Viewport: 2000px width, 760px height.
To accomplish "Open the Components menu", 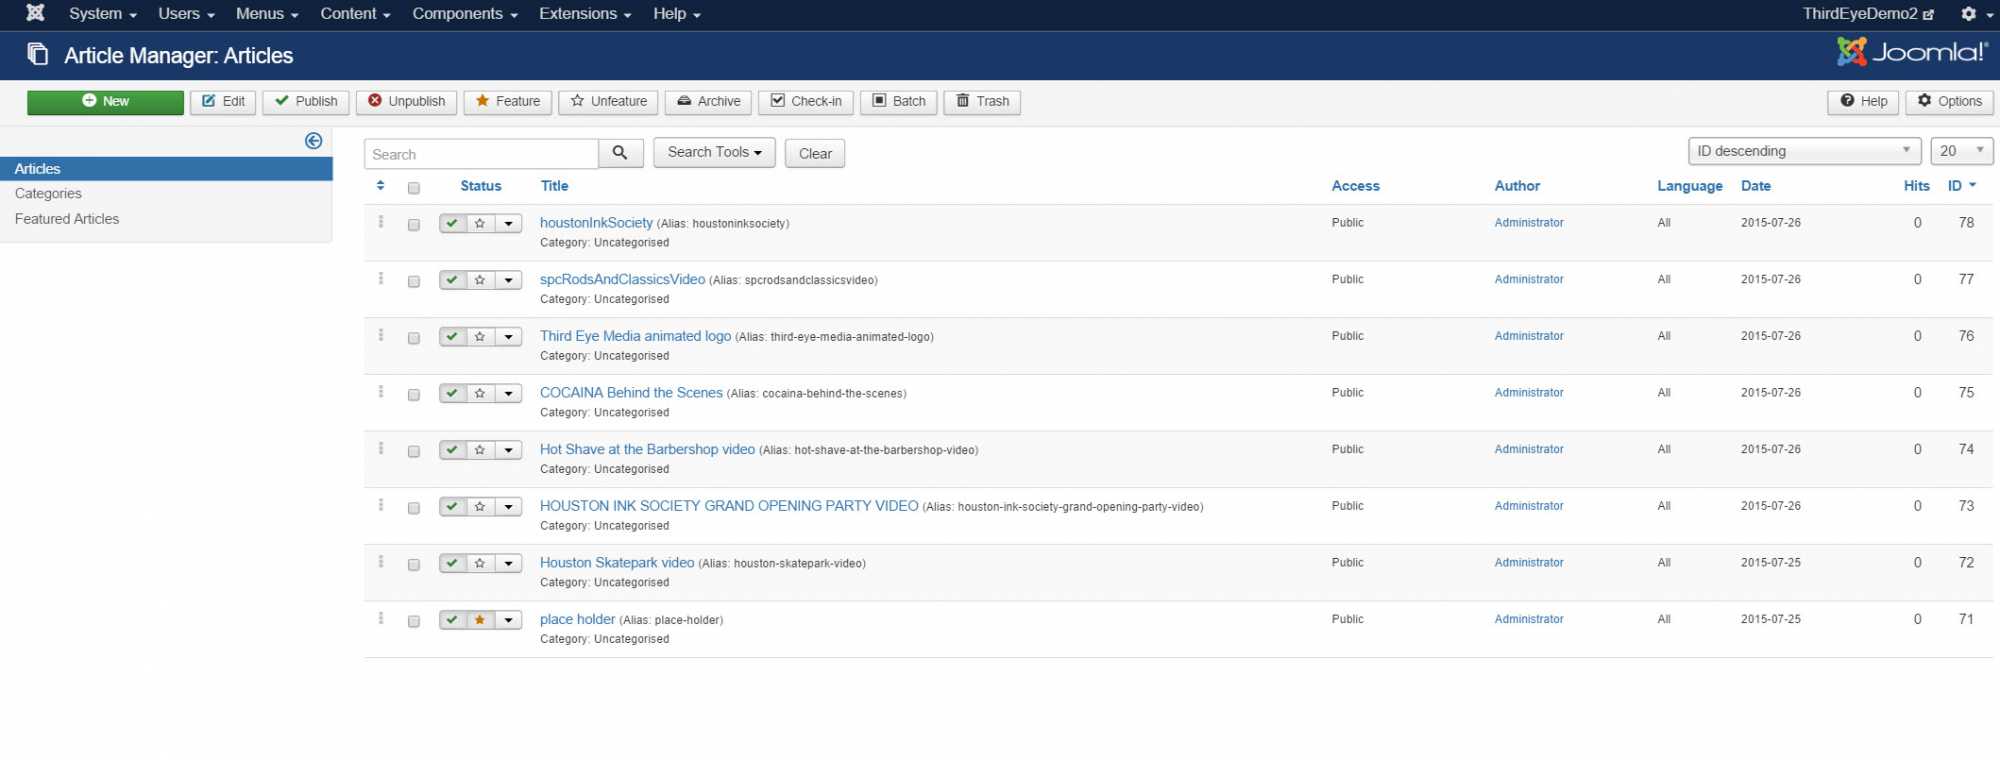I will pos(465,14).
